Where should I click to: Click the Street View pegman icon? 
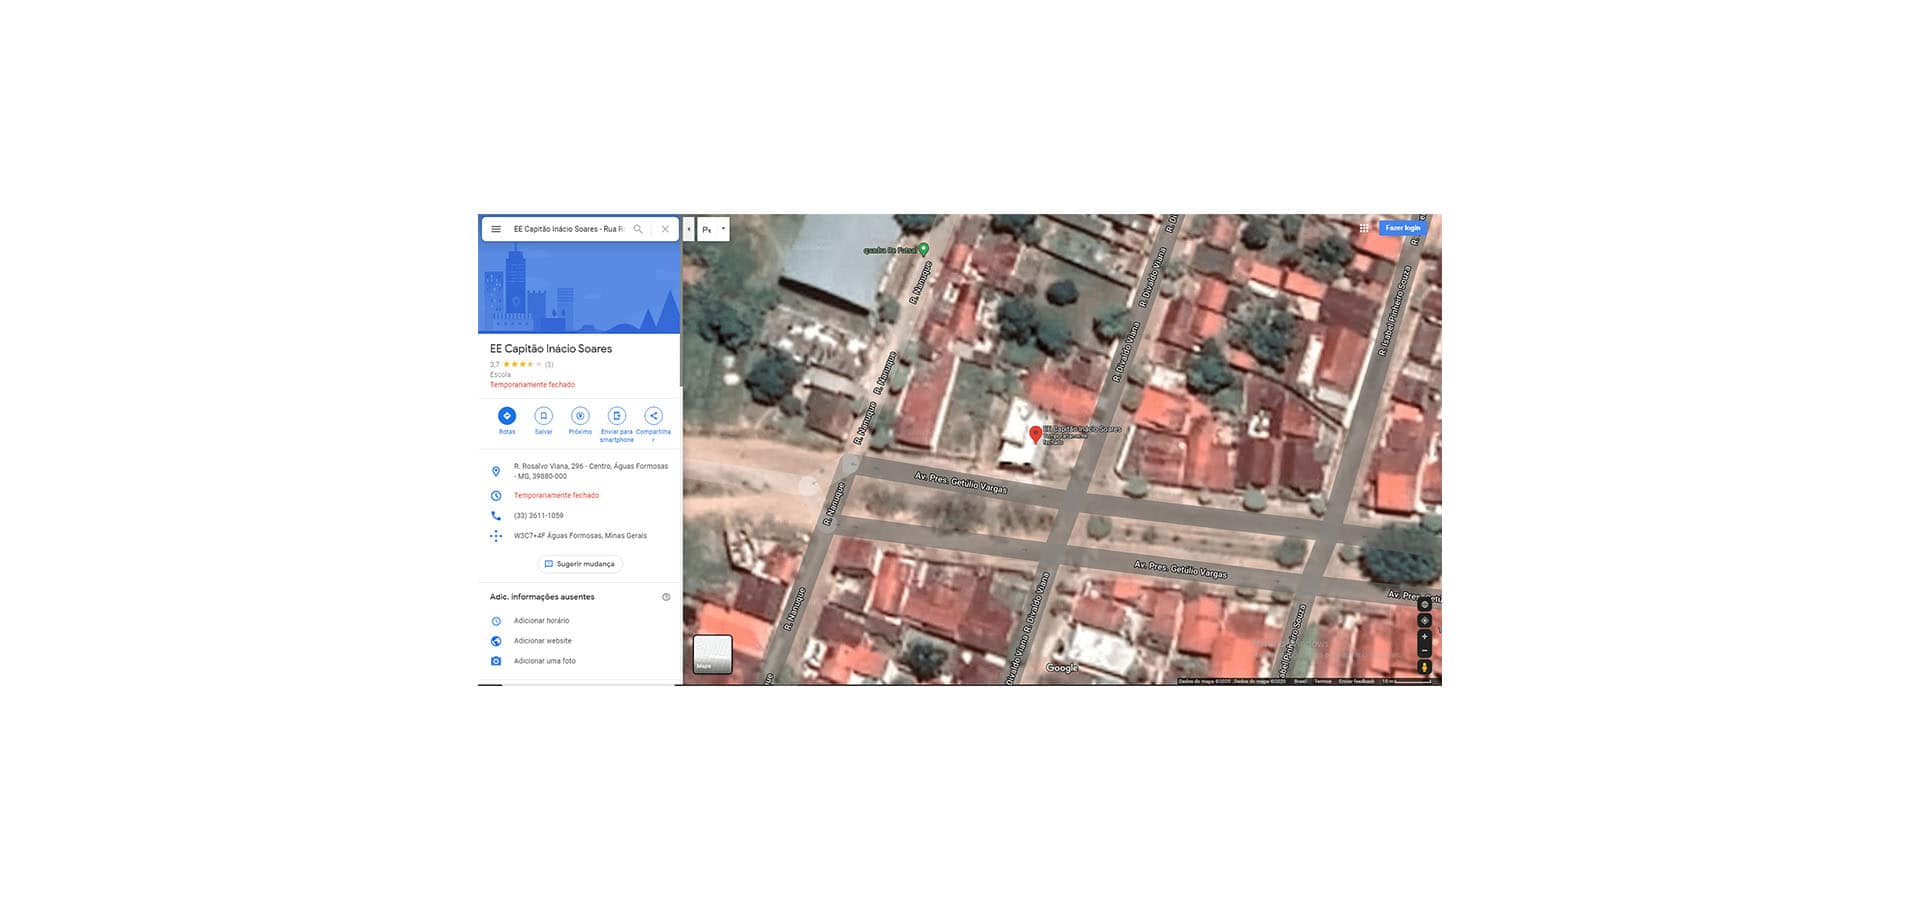[x=1425, y=667]
